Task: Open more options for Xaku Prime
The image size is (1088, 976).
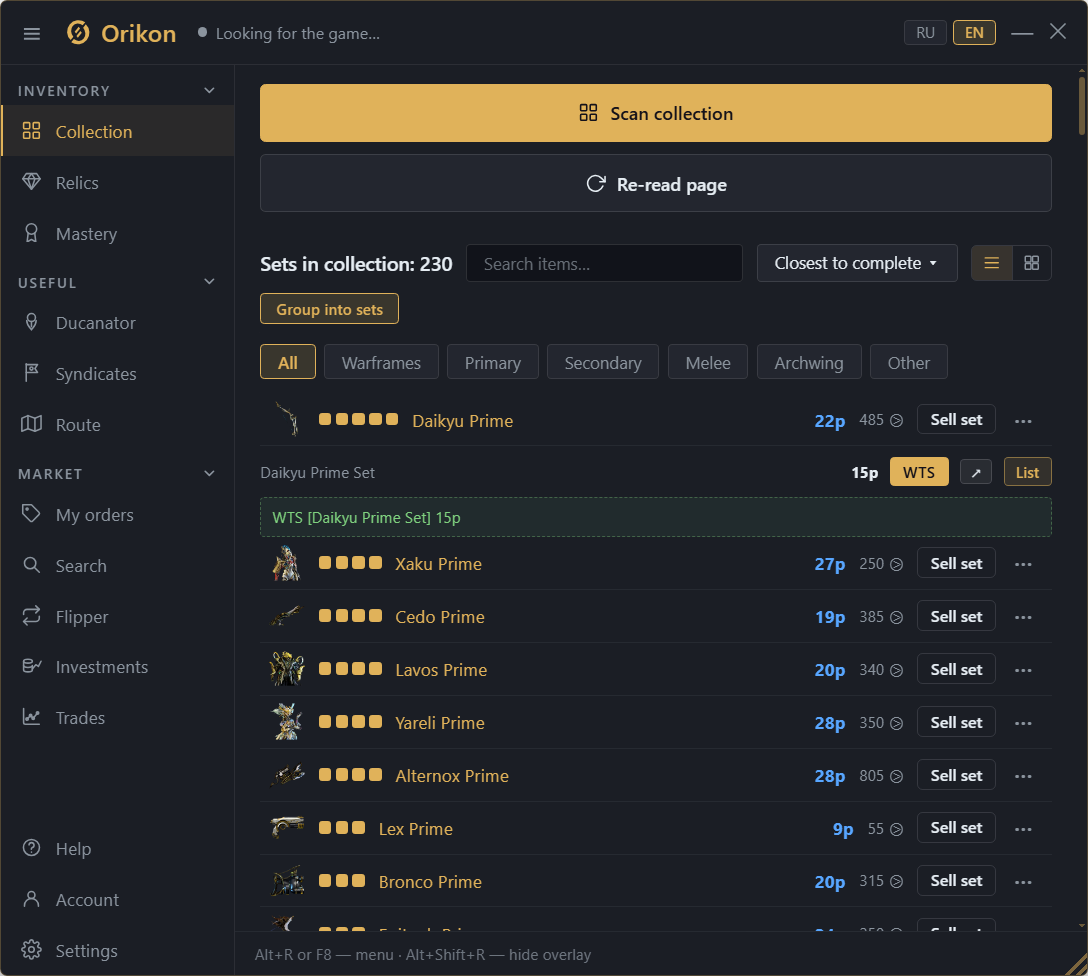Action: 1023,565
